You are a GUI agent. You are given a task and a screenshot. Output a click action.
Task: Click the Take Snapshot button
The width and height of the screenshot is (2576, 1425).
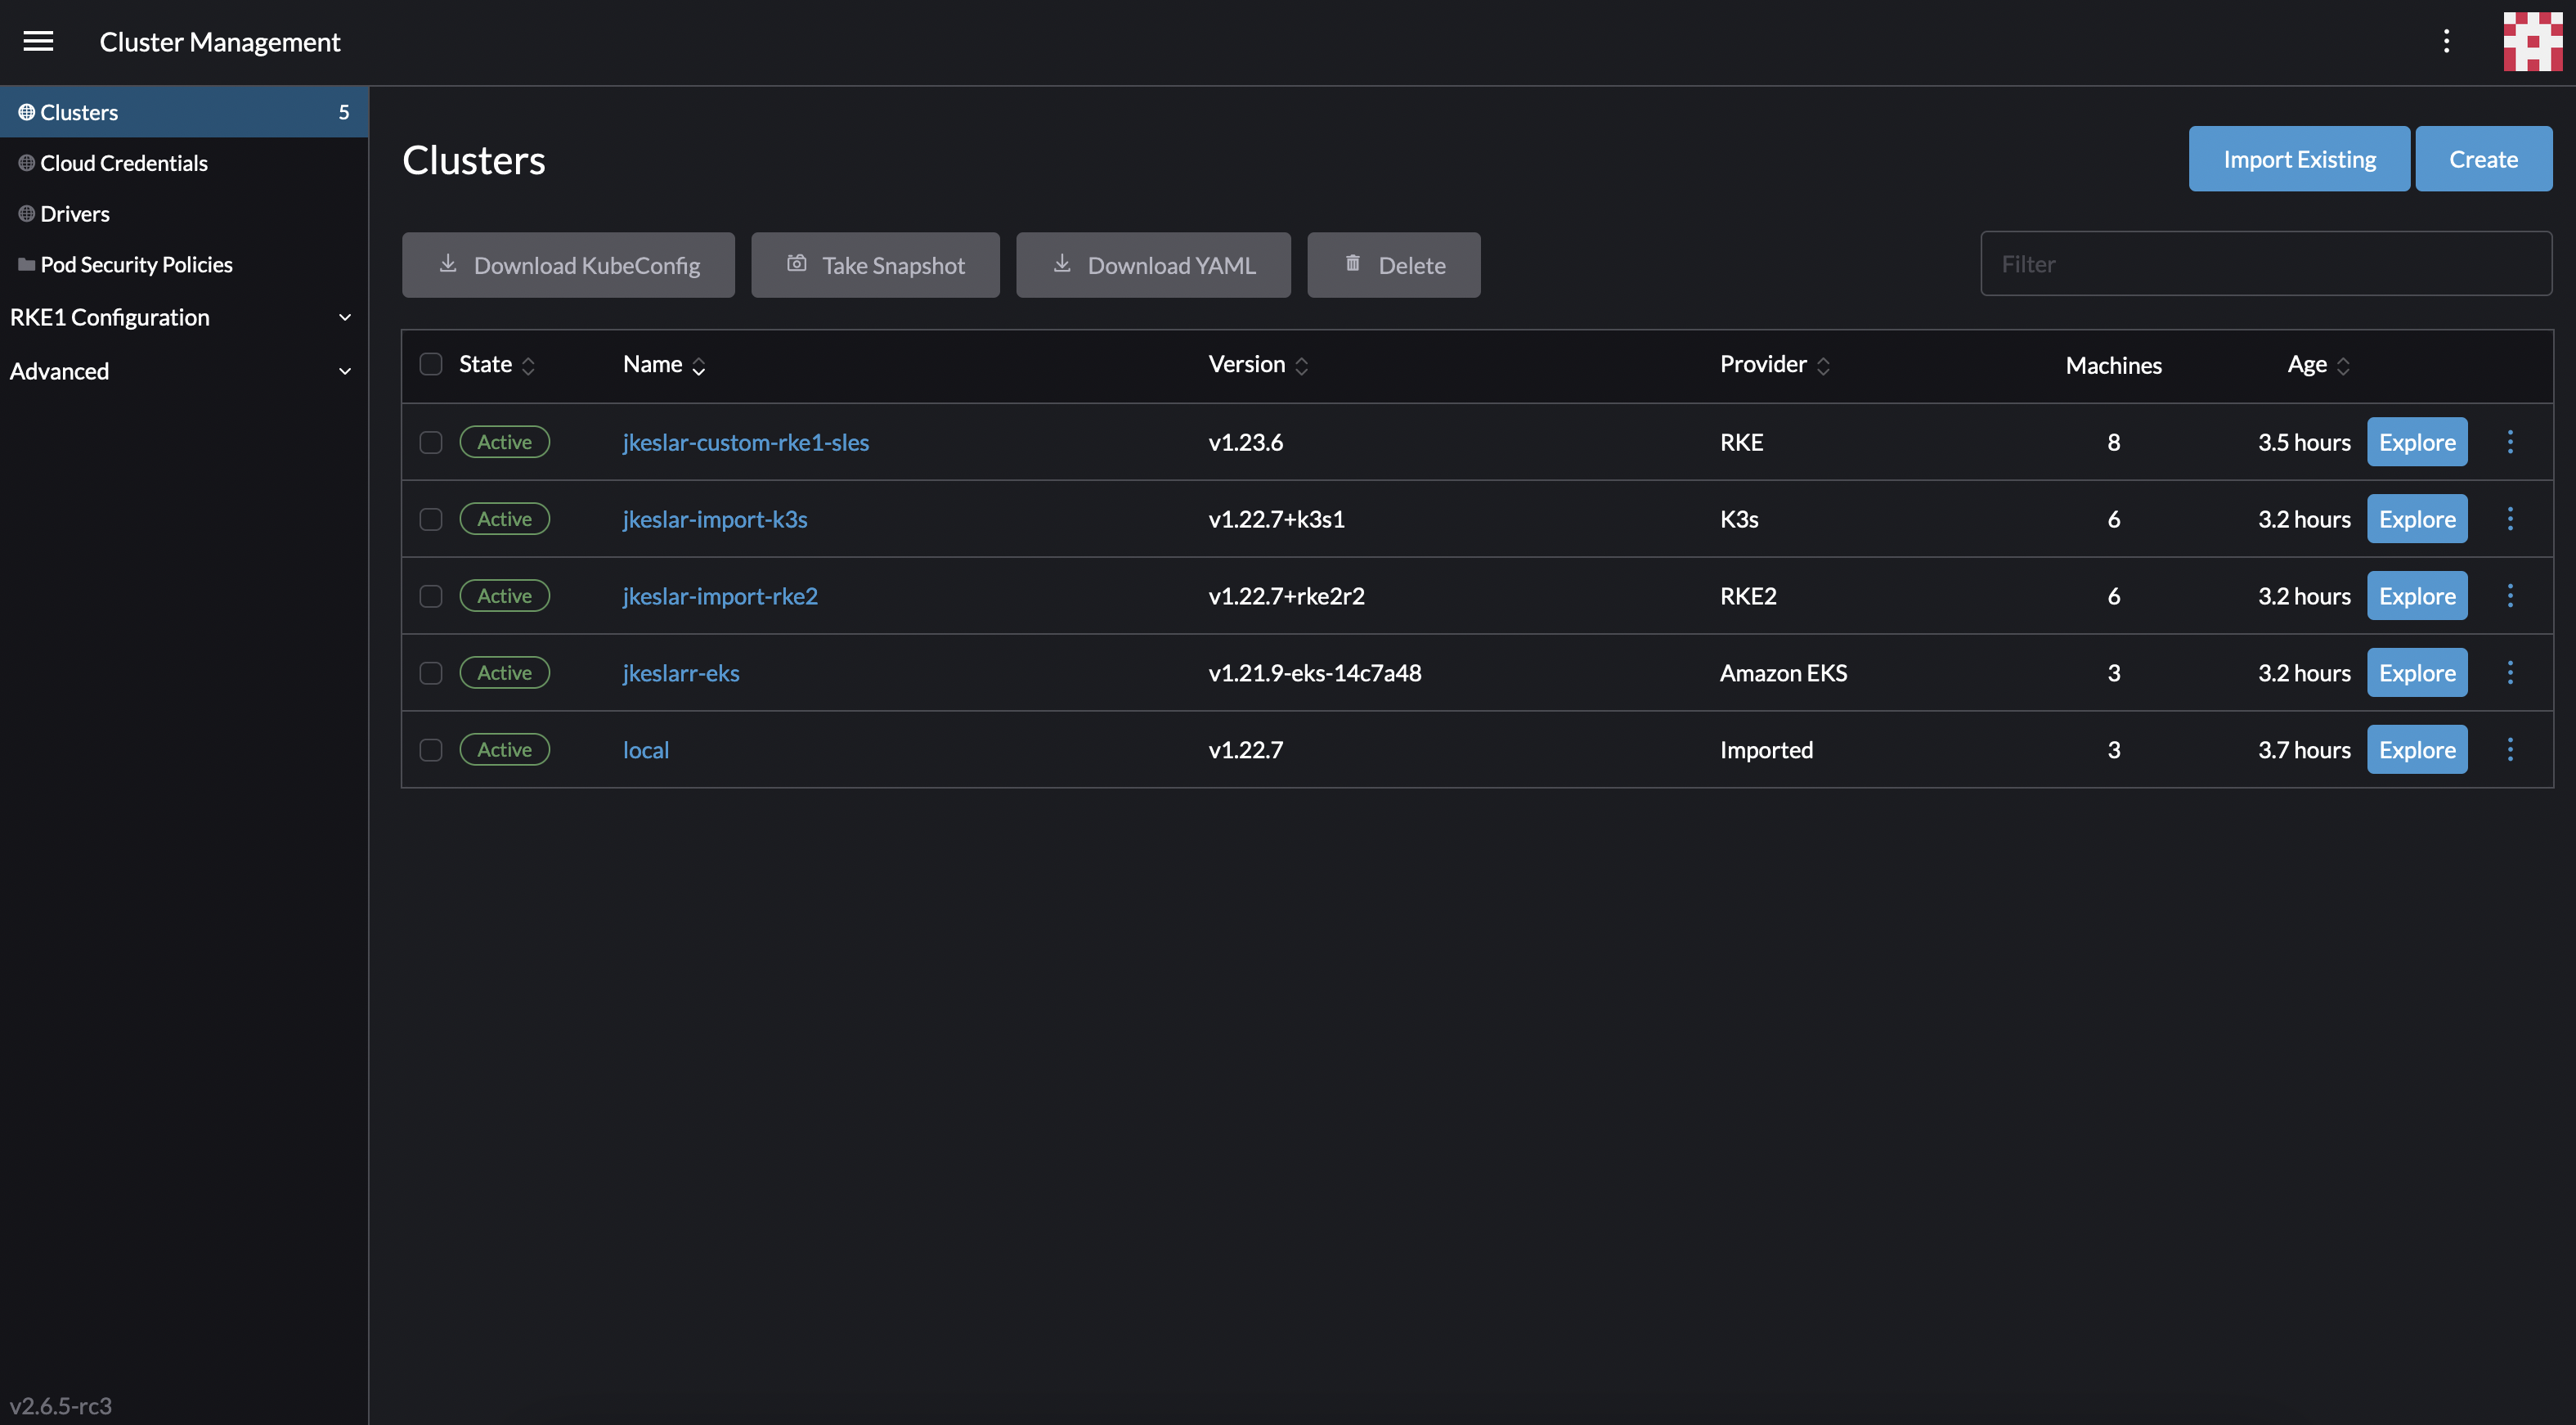coord(875,265)
